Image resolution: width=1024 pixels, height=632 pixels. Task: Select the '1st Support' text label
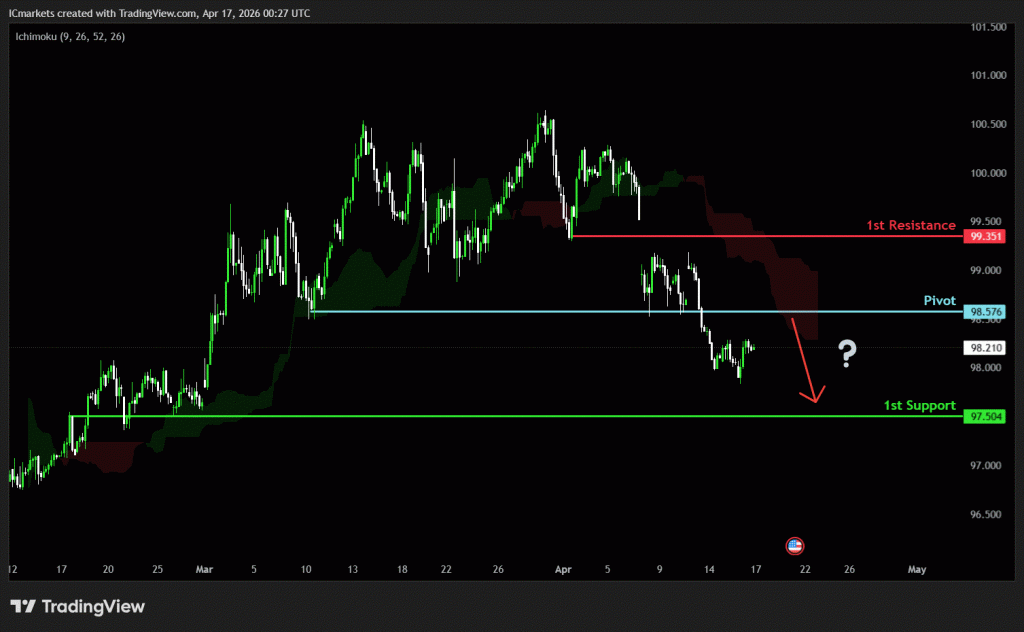918,405
